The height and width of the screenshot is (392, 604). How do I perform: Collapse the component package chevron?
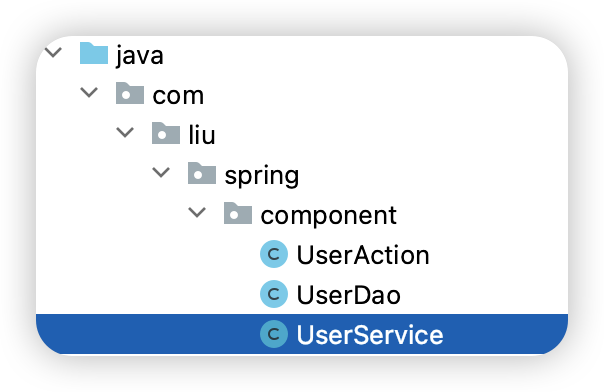[x=197, y=212]
